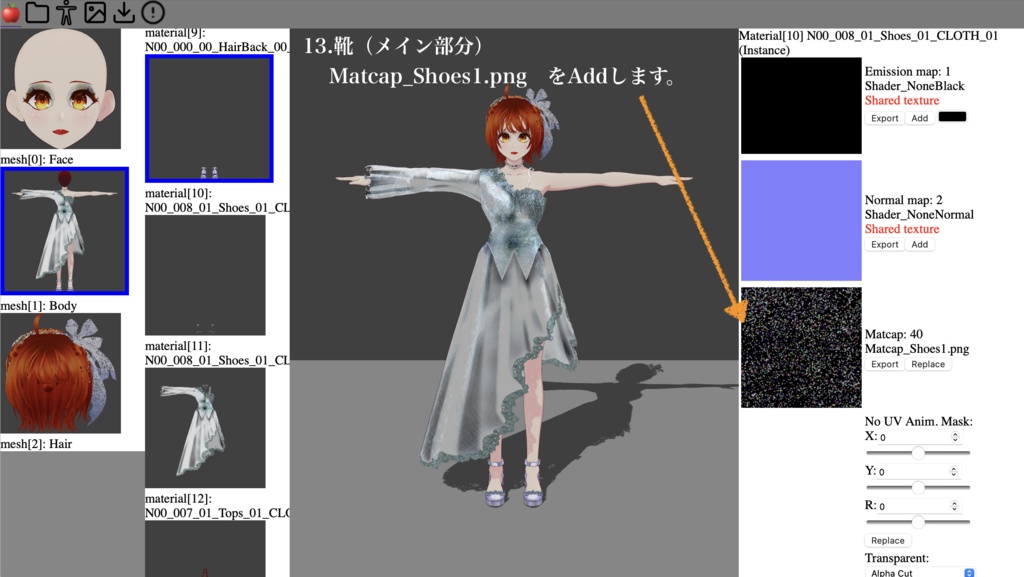Select the mesh[0] Face thumbnail
Image resolution: width=1024 pixels, height=577 pixels.
(x=61, y=89)
